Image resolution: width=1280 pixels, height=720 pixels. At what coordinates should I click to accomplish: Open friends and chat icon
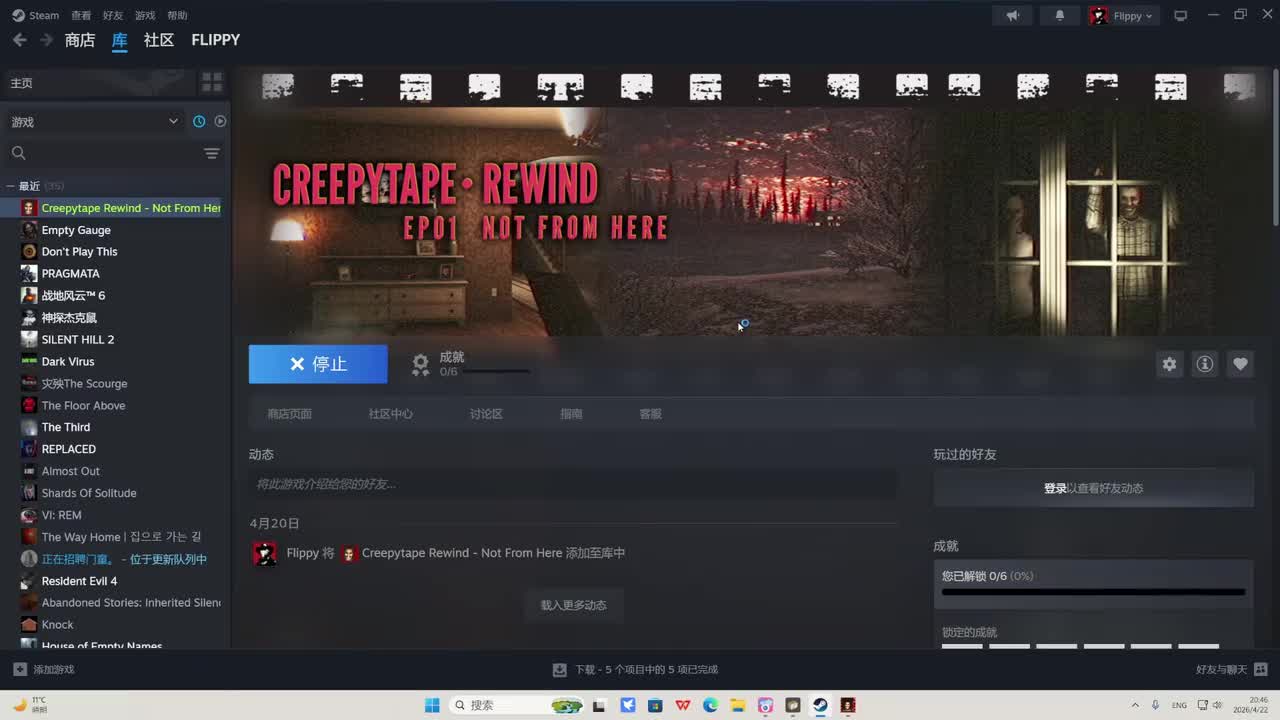[x=1260, y=669]
